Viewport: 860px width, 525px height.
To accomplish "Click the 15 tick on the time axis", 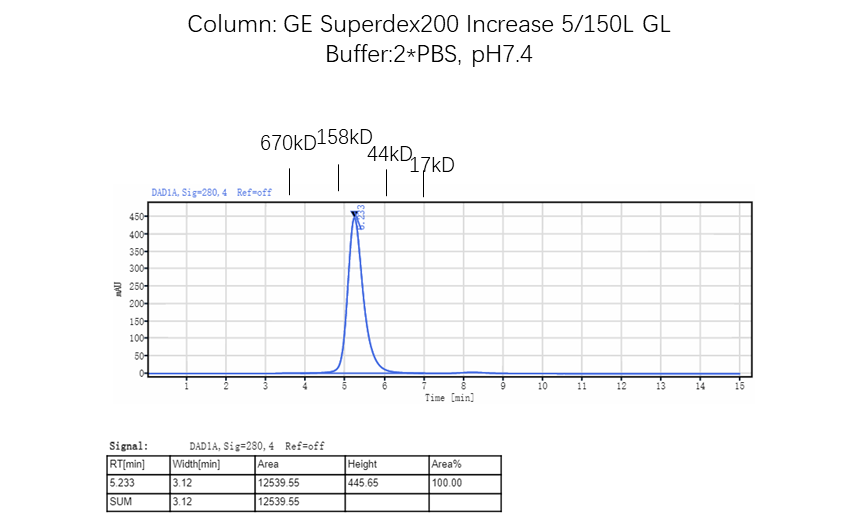I will tap(739, 386).
